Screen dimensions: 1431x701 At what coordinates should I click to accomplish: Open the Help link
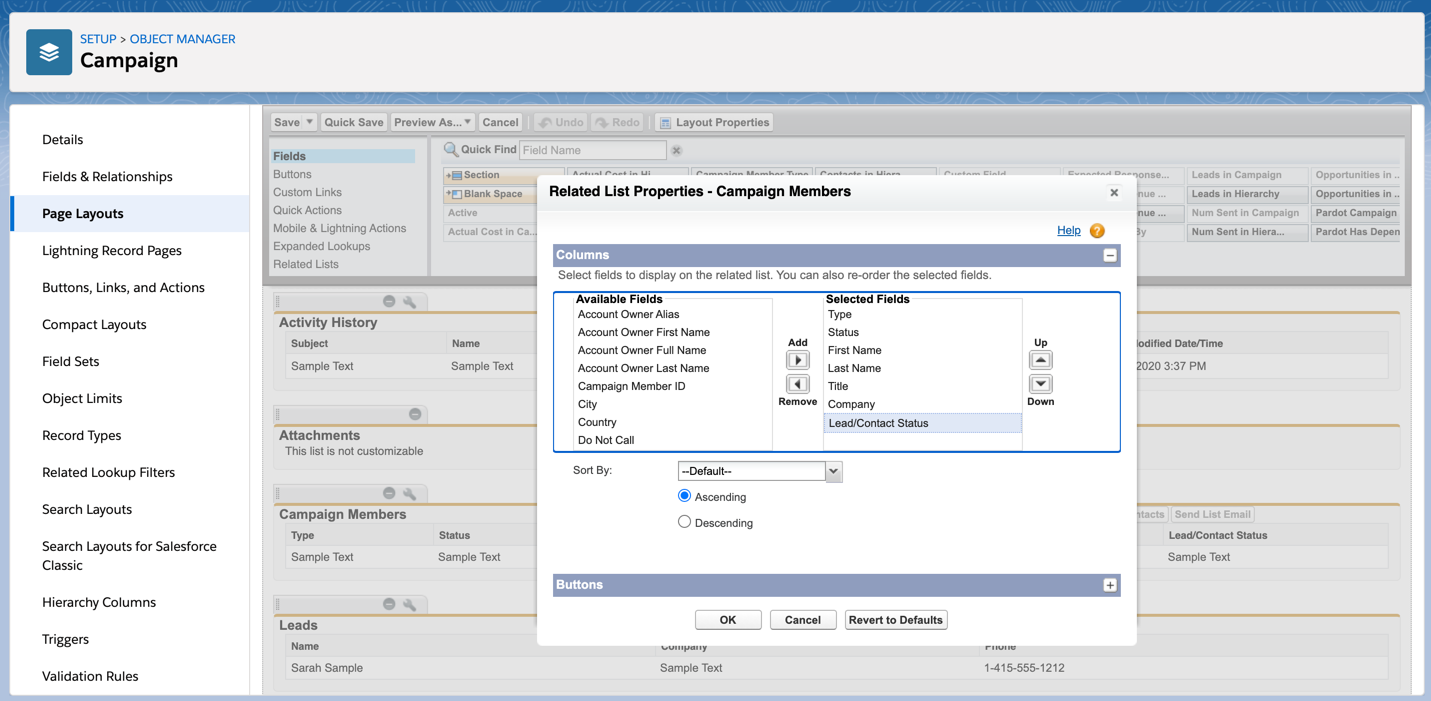(1068, 231)
